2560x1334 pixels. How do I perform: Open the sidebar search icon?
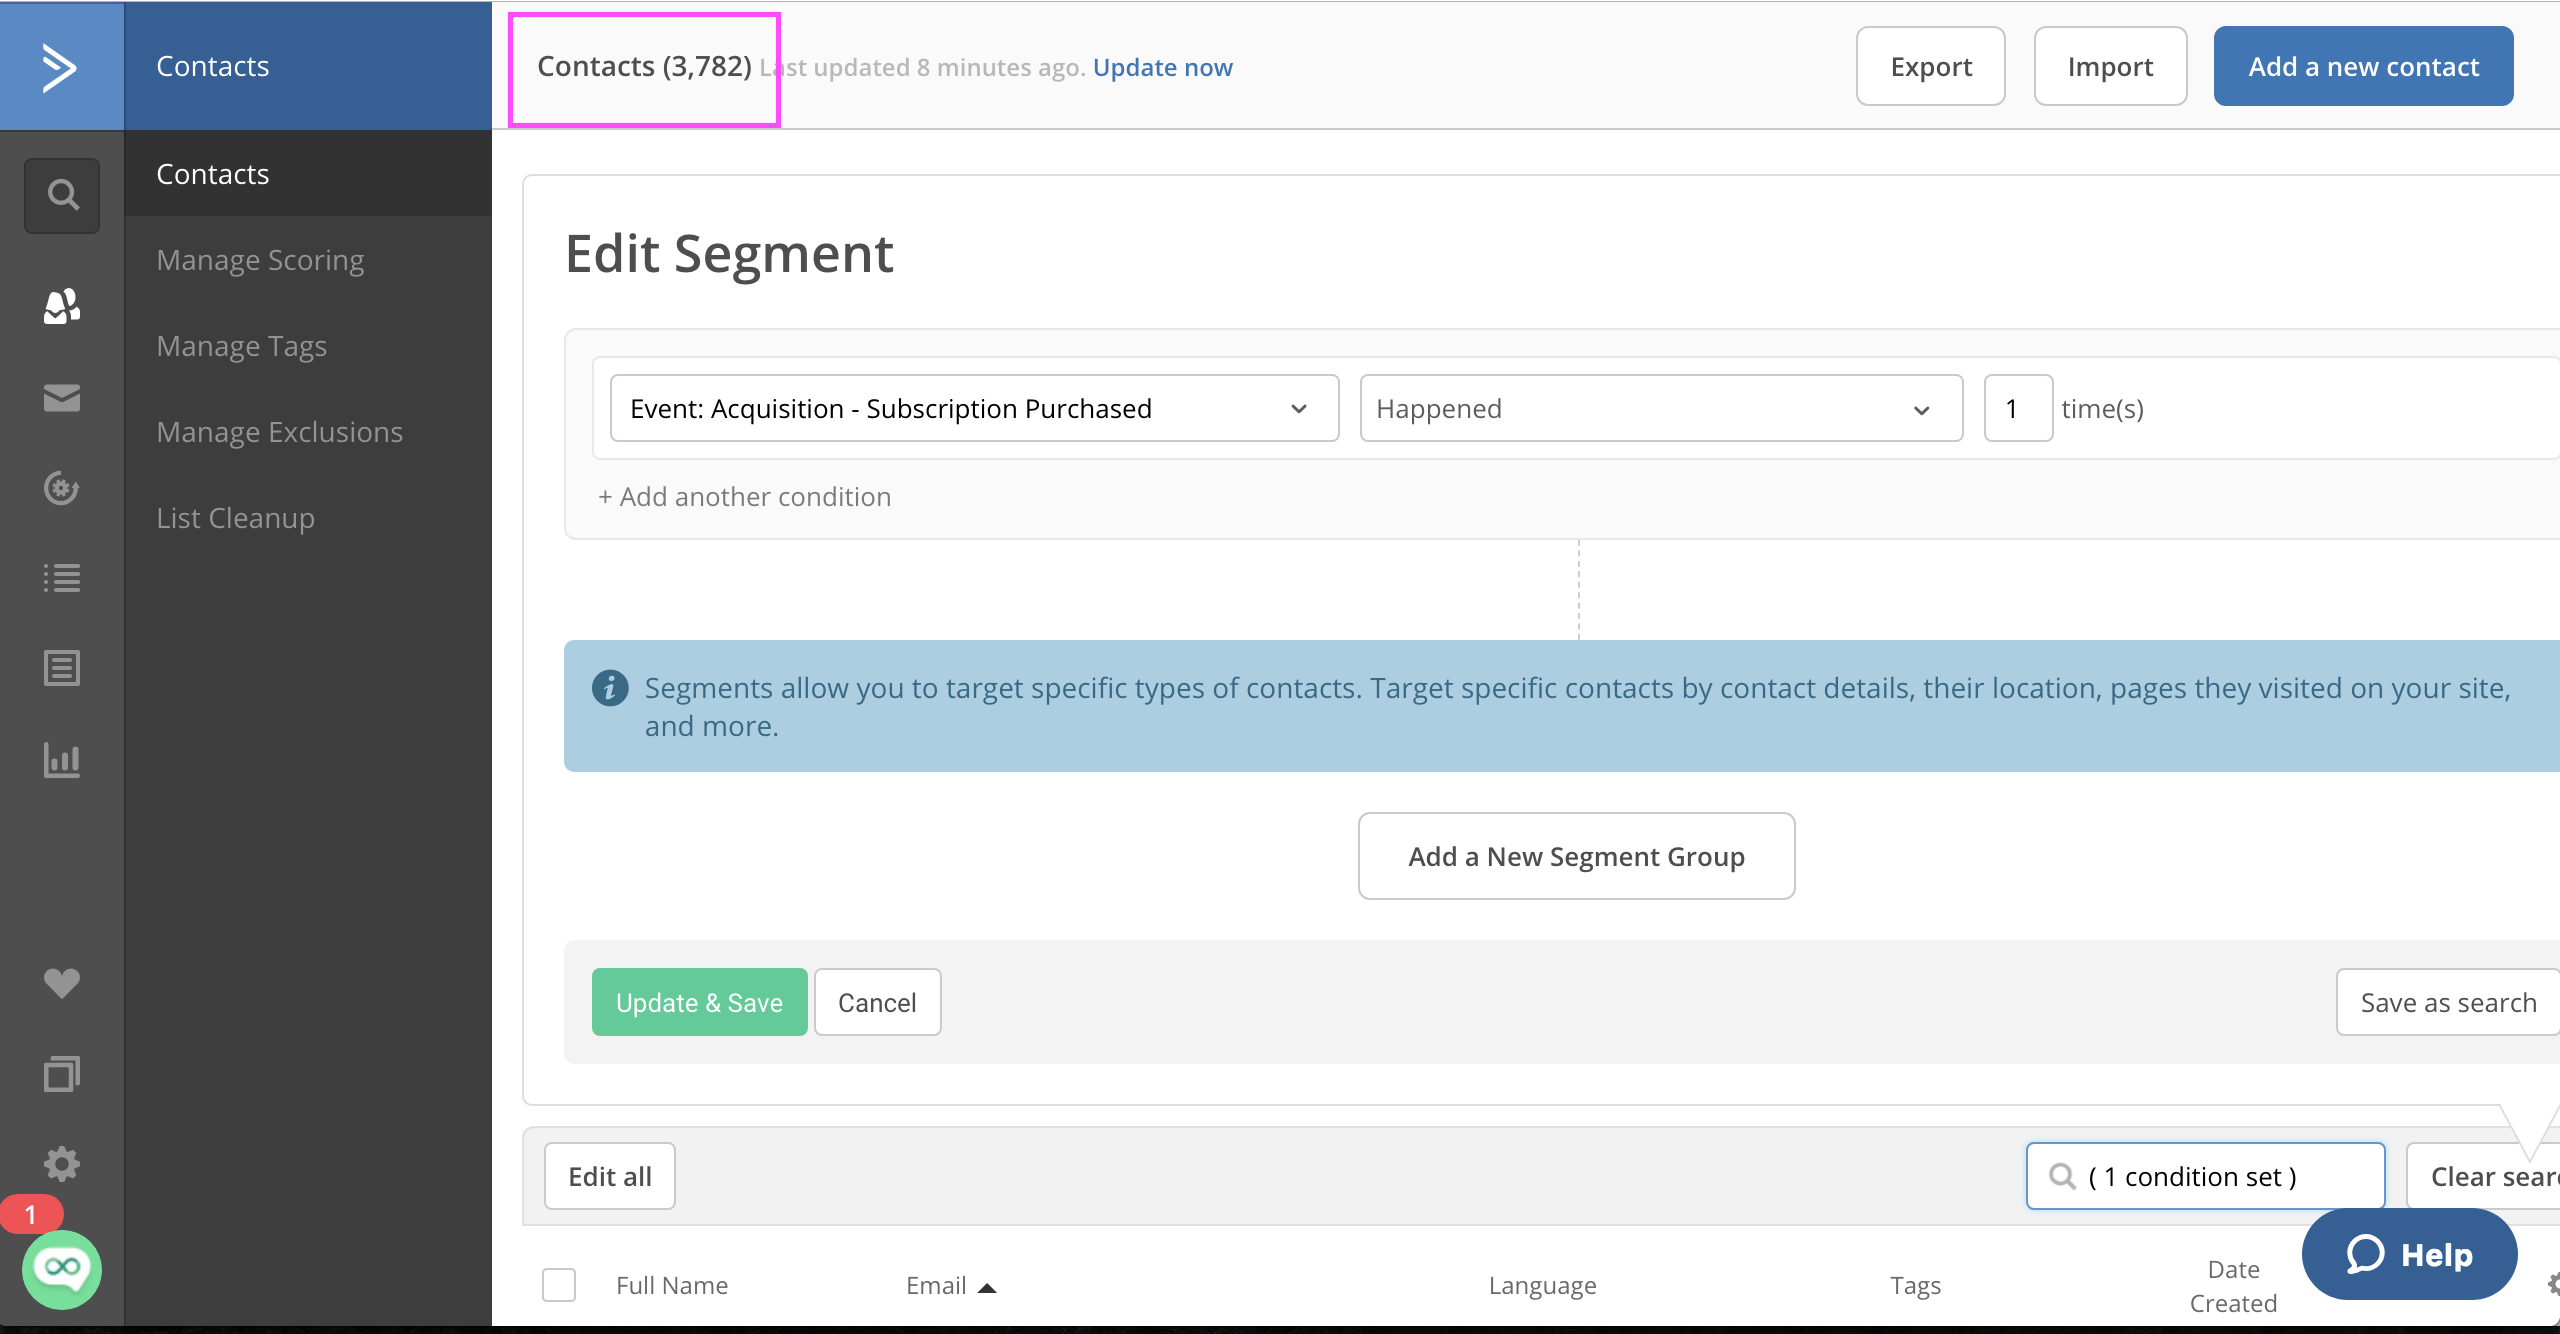pyautogui.click(x=62, y=195)
